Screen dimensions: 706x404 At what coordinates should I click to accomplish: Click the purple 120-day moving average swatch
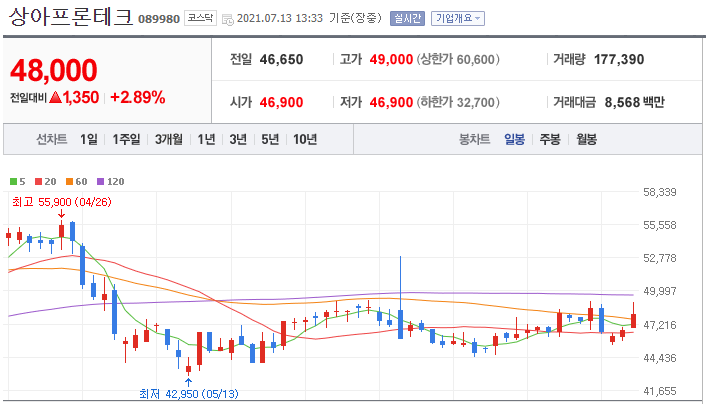click(100, 182)
